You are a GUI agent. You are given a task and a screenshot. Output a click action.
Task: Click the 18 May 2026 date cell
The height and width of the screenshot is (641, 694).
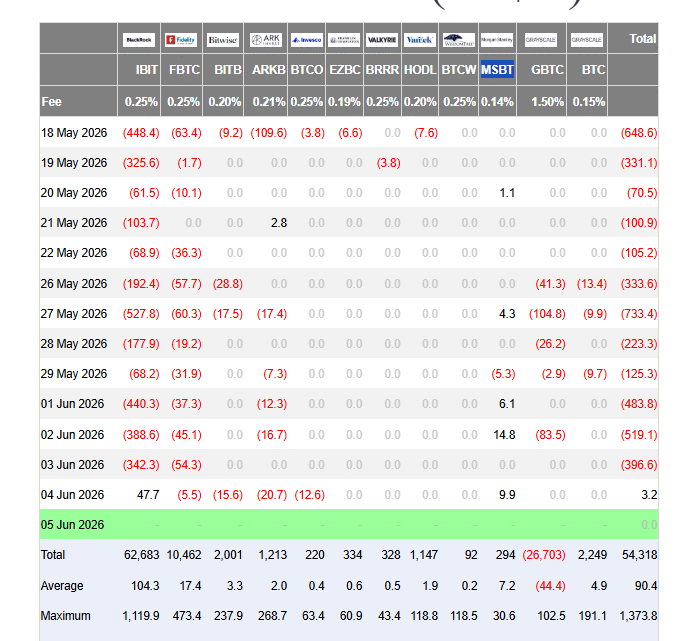74,133
